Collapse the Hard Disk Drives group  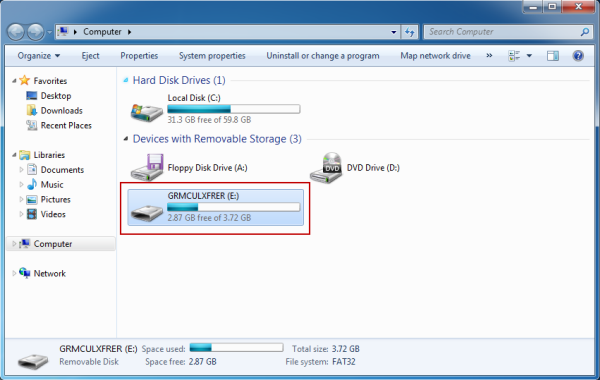(x=126, y=80)
